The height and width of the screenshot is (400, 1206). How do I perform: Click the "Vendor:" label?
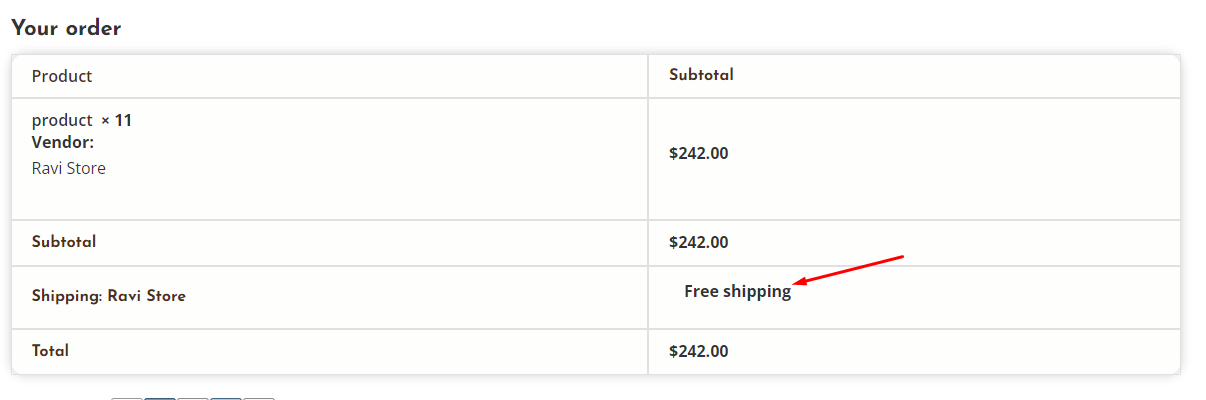click(63, 142)
